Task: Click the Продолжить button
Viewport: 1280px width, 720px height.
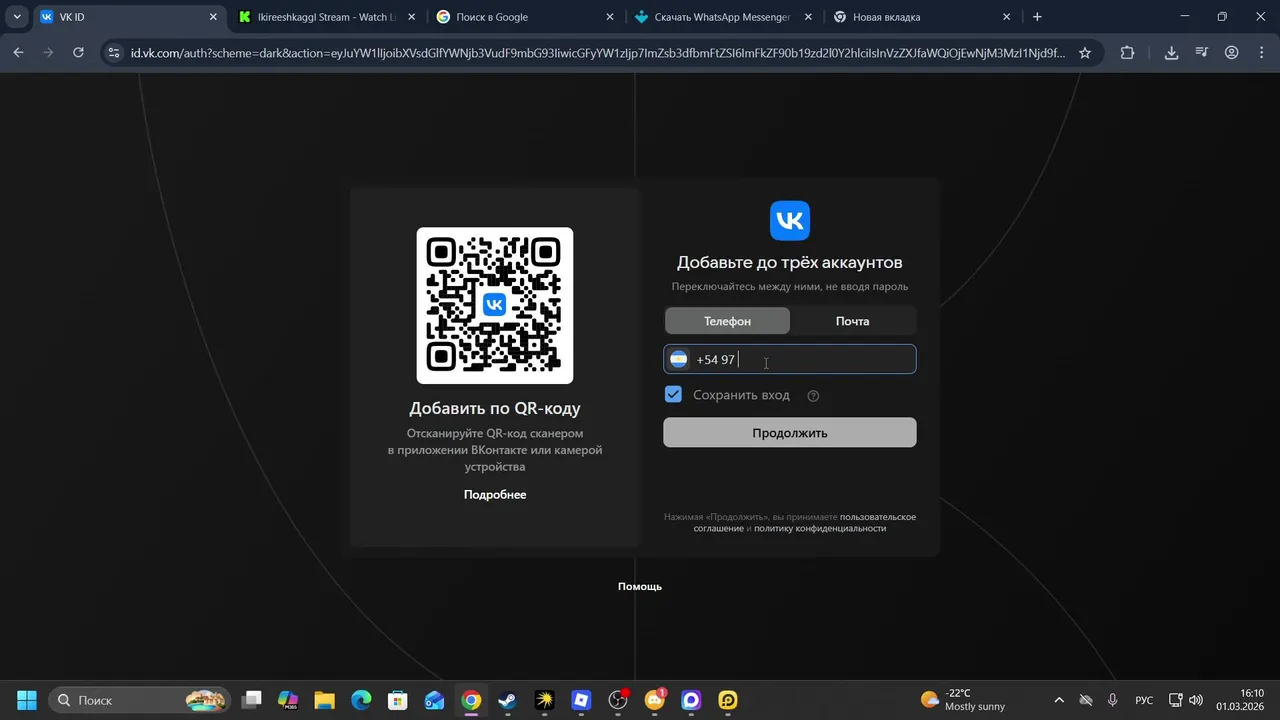Action: pos(790,433)
